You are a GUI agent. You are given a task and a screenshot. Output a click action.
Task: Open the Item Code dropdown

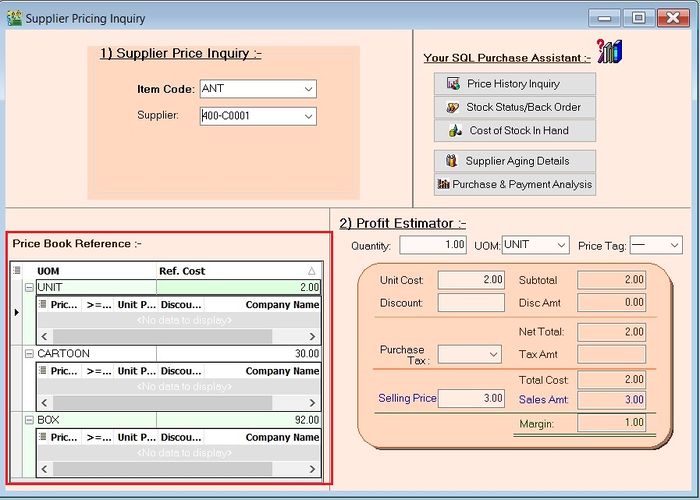(307, 89)
